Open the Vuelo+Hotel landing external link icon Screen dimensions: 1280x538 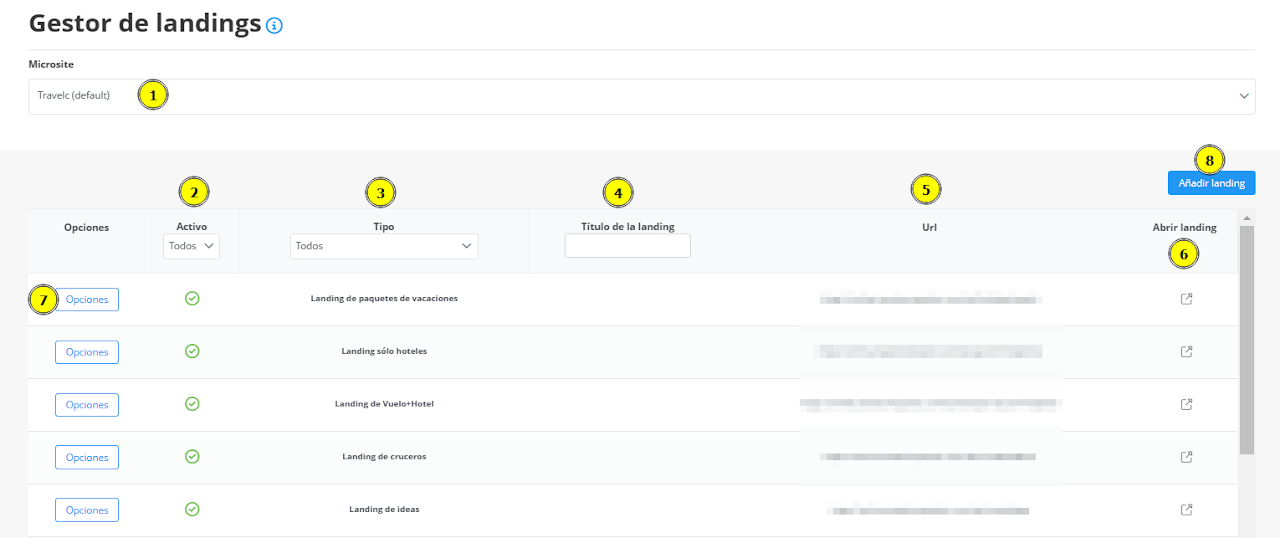[1186, 404]
